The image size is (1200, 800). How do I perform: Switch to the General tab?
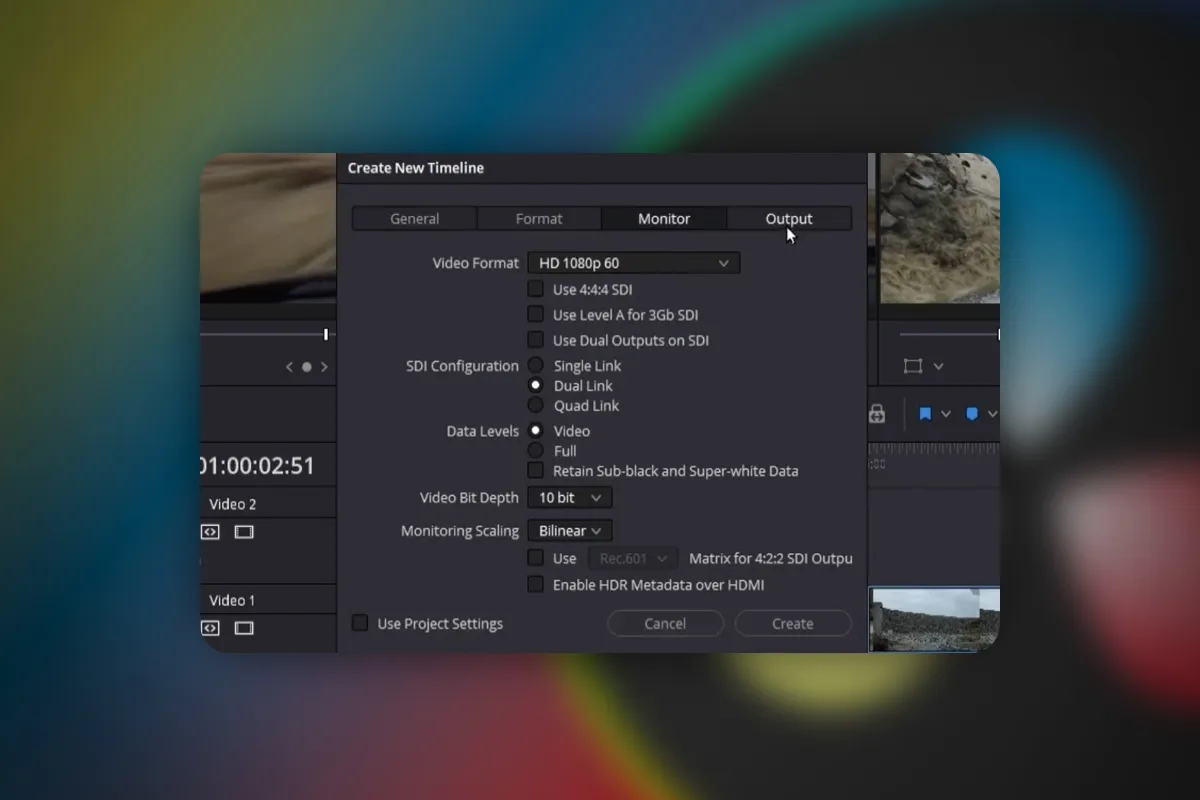pyautogui.click(x=415, y=218)
